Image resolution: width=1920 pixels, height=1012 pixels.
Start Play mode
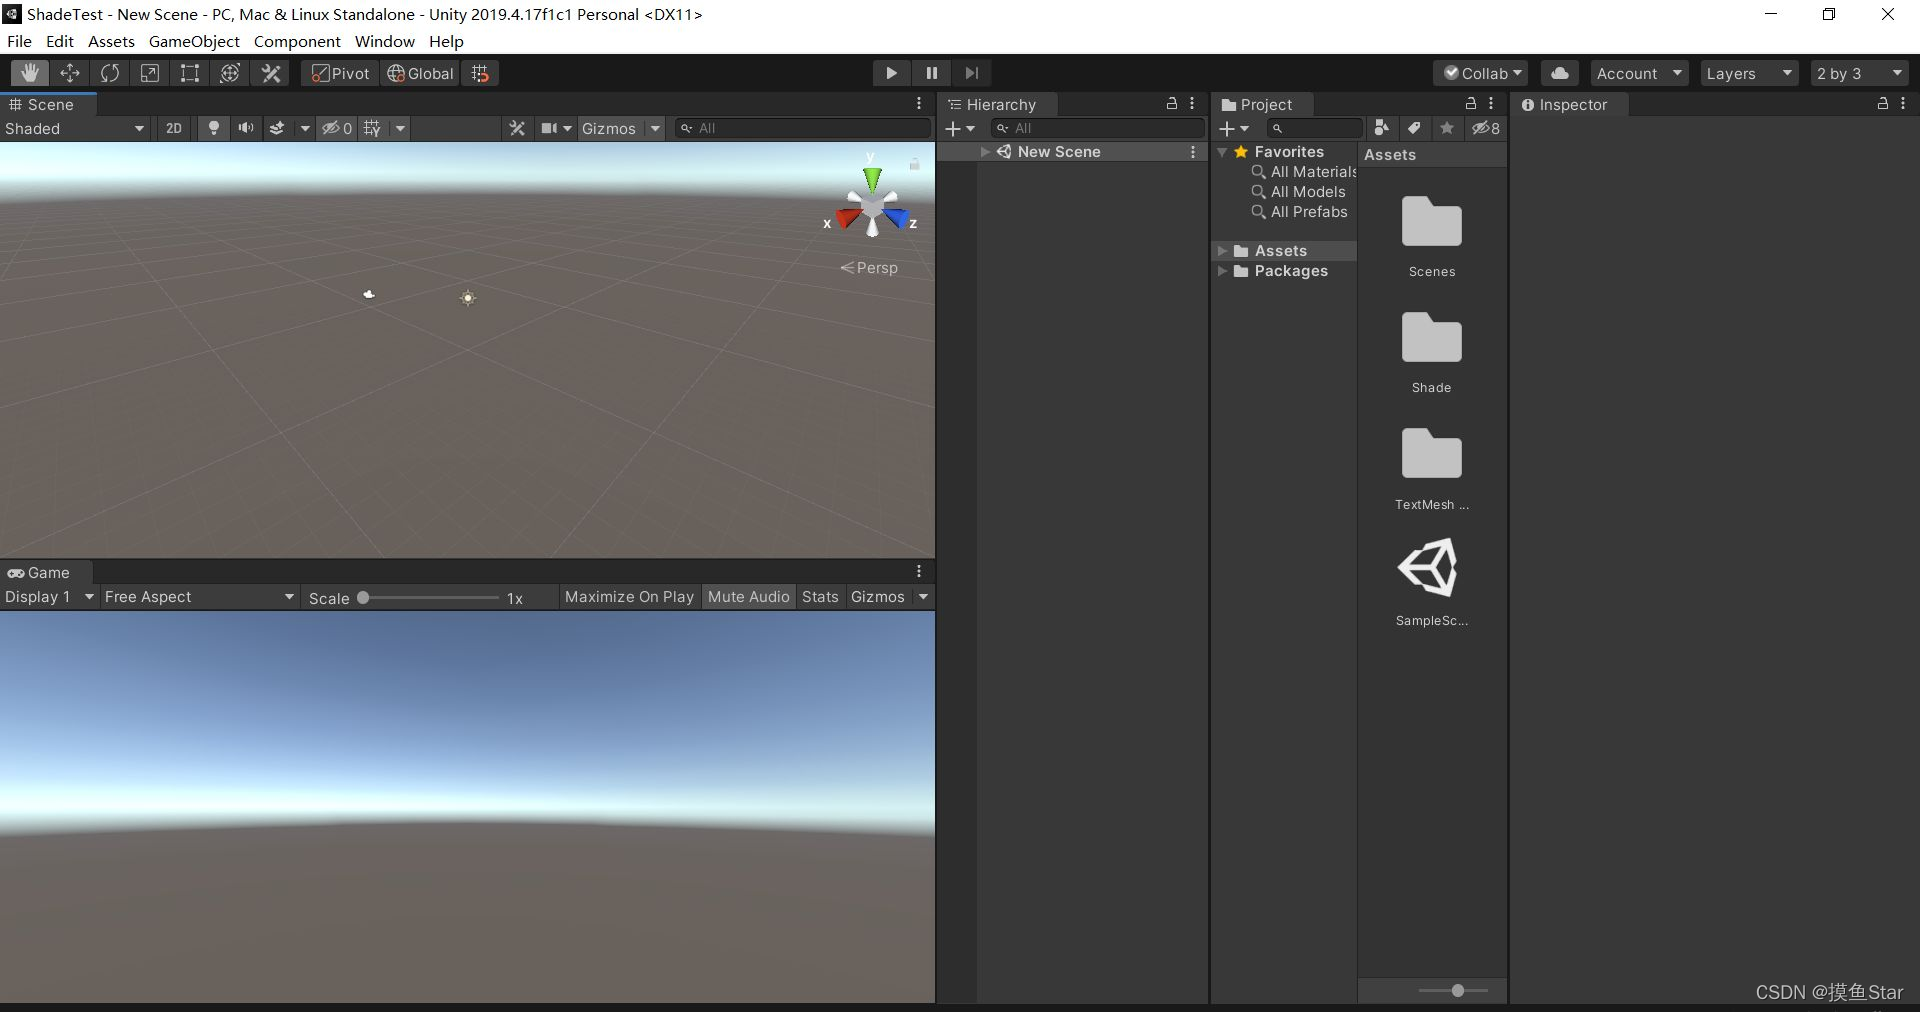coord(891,73)
